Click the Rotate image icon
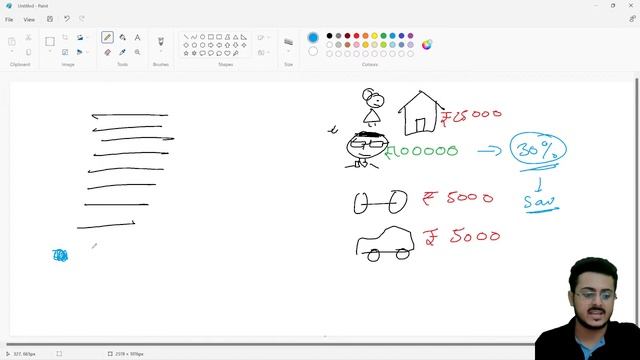This screenshot has width=640, height=360. (x=80, y=37)
